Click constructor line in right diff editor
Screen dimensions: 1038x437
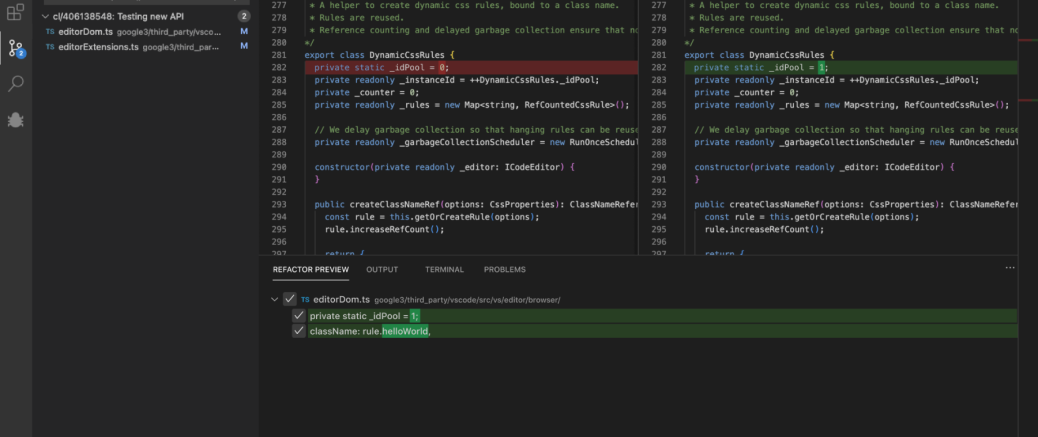[x=824, y=168]
